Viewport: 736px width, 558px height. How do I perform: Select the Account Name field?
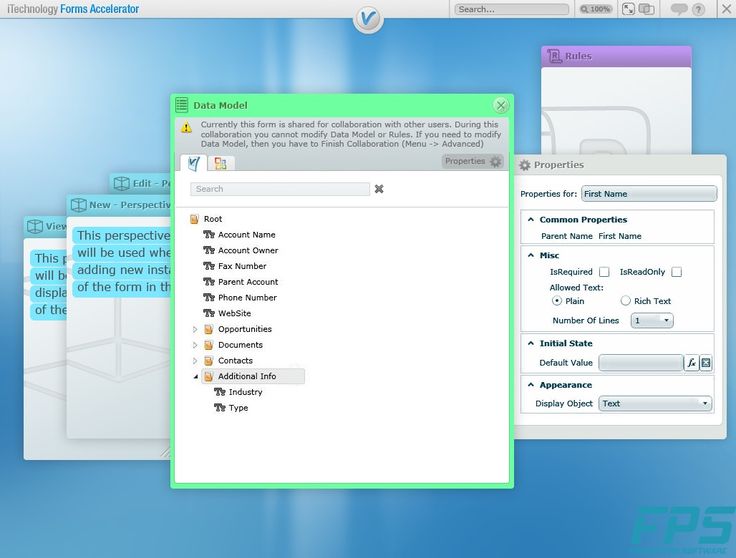click(x=246, y=235)
